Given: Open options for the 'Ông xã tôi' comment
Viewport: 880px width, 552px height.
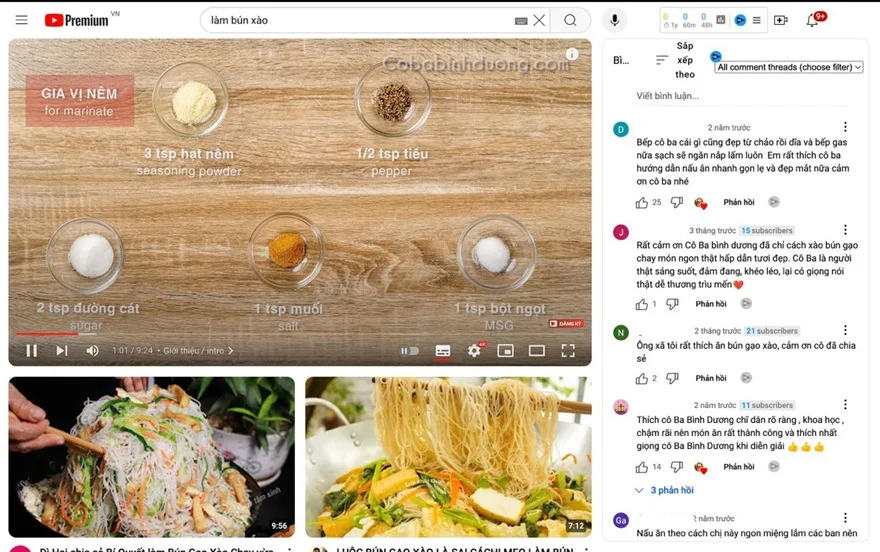Looking at the screenshot, I should click(845, 330).
